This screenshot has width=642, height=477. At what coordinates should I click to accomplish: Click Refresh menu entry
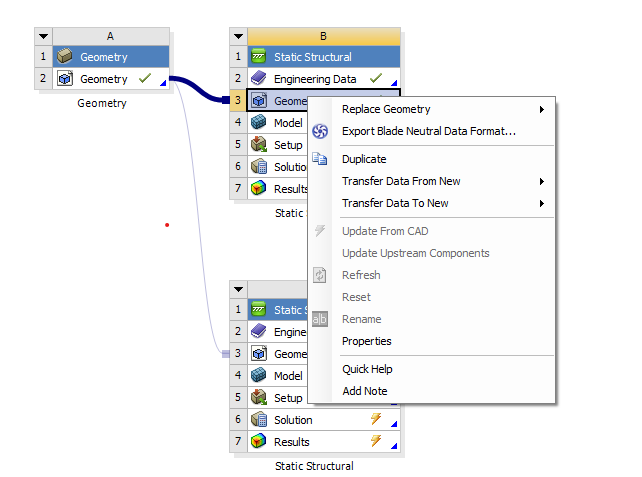coord(432,275)
